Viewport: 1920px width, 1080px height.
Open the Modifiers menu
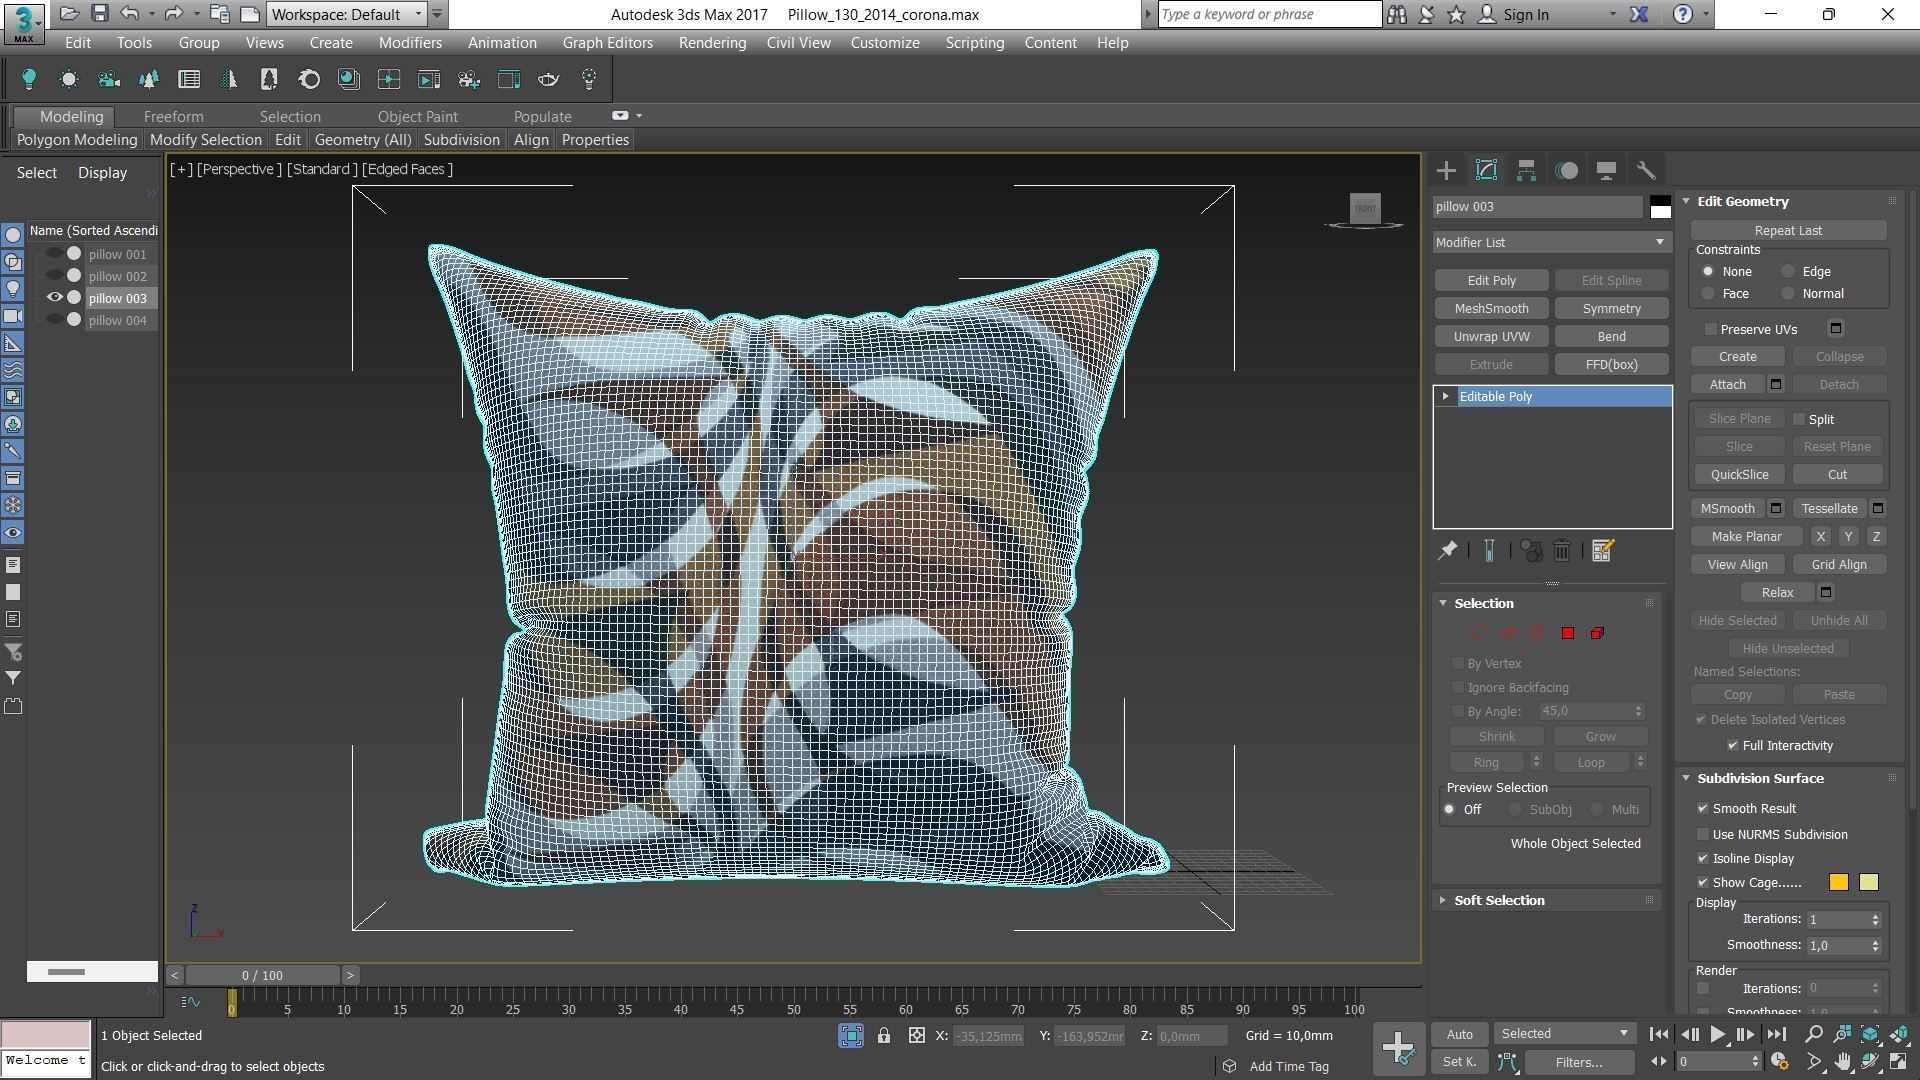410,43
